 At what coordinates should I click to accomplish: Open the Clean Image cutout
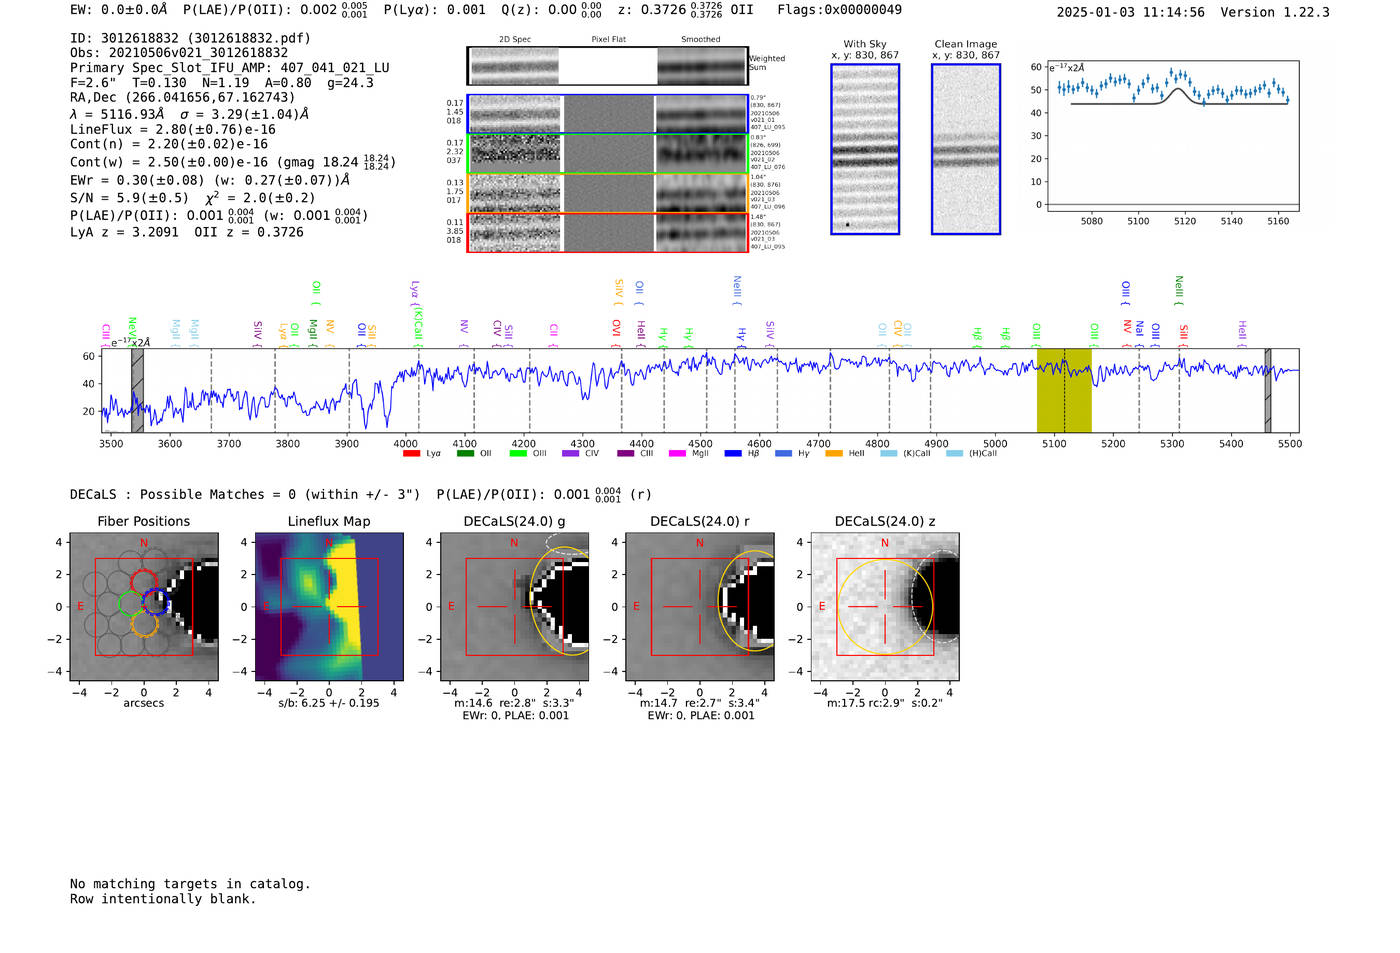tap(966, 149)
